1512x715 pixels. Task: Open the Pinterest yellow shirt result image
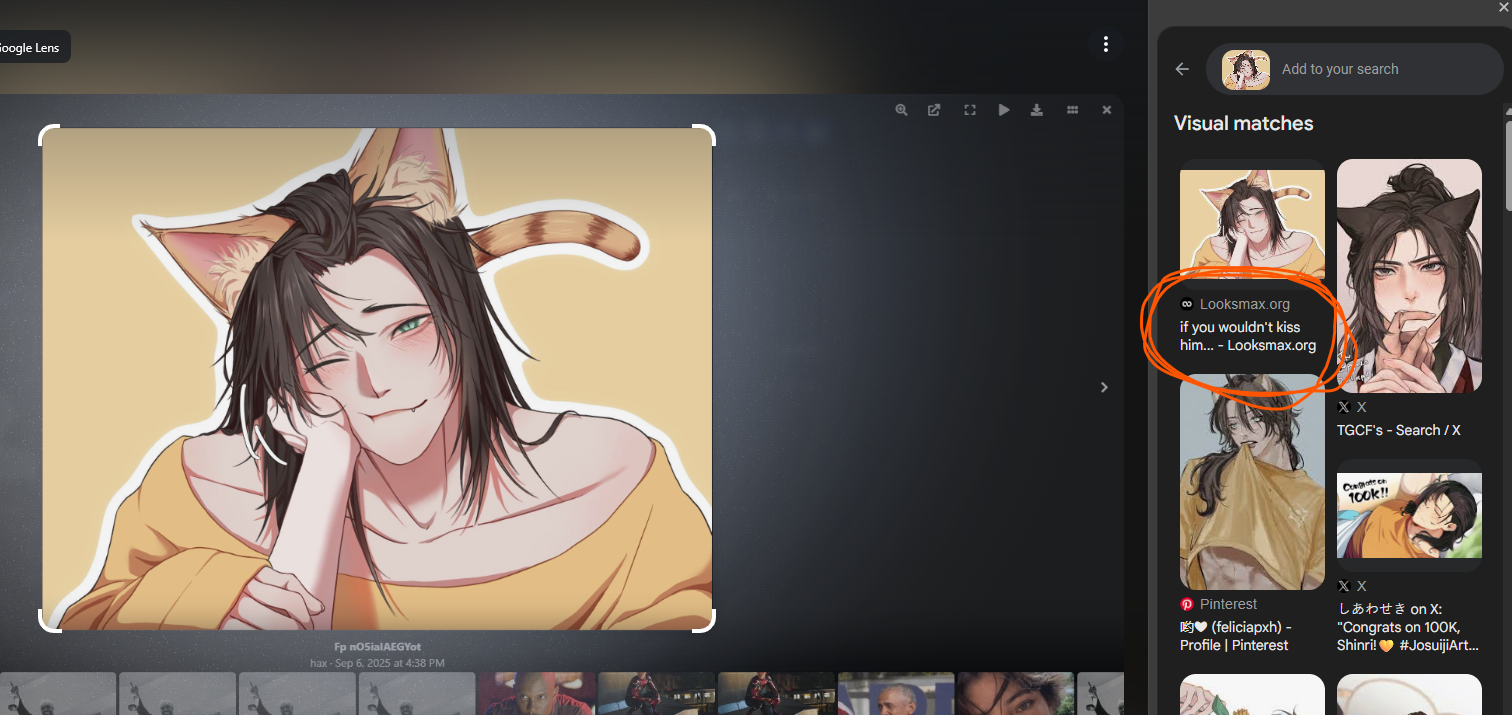(1252, 482)
